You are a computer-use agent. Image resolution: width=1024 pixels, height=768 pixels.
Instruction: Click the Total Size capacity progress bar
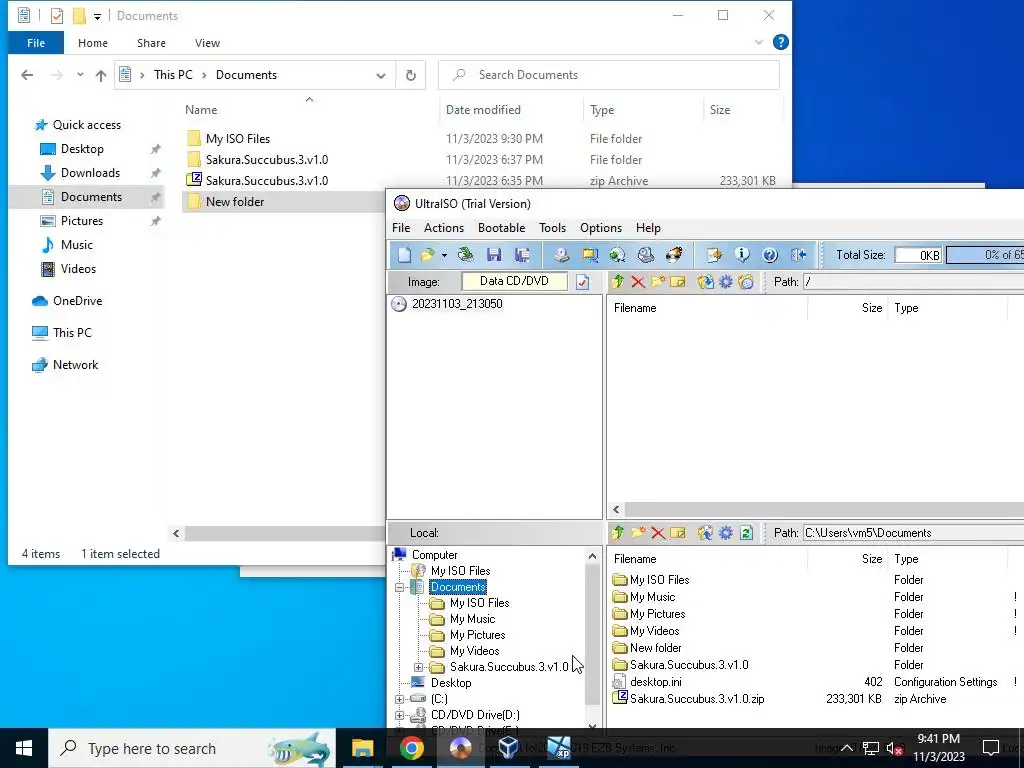coord(985,255)
